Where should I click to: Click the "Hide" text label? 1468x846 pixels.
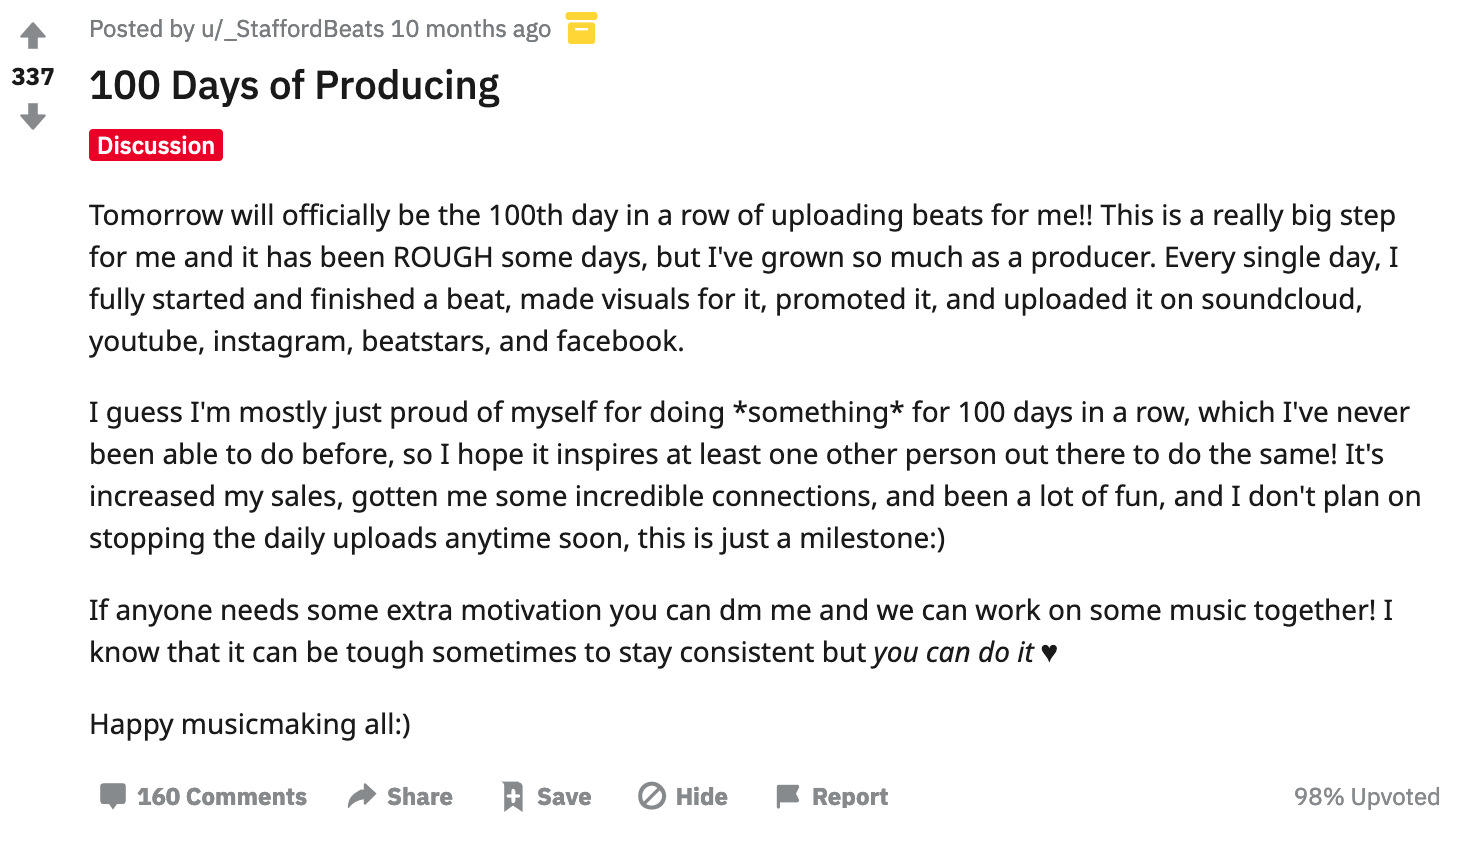pyautogui.click(x=702, y=797)
